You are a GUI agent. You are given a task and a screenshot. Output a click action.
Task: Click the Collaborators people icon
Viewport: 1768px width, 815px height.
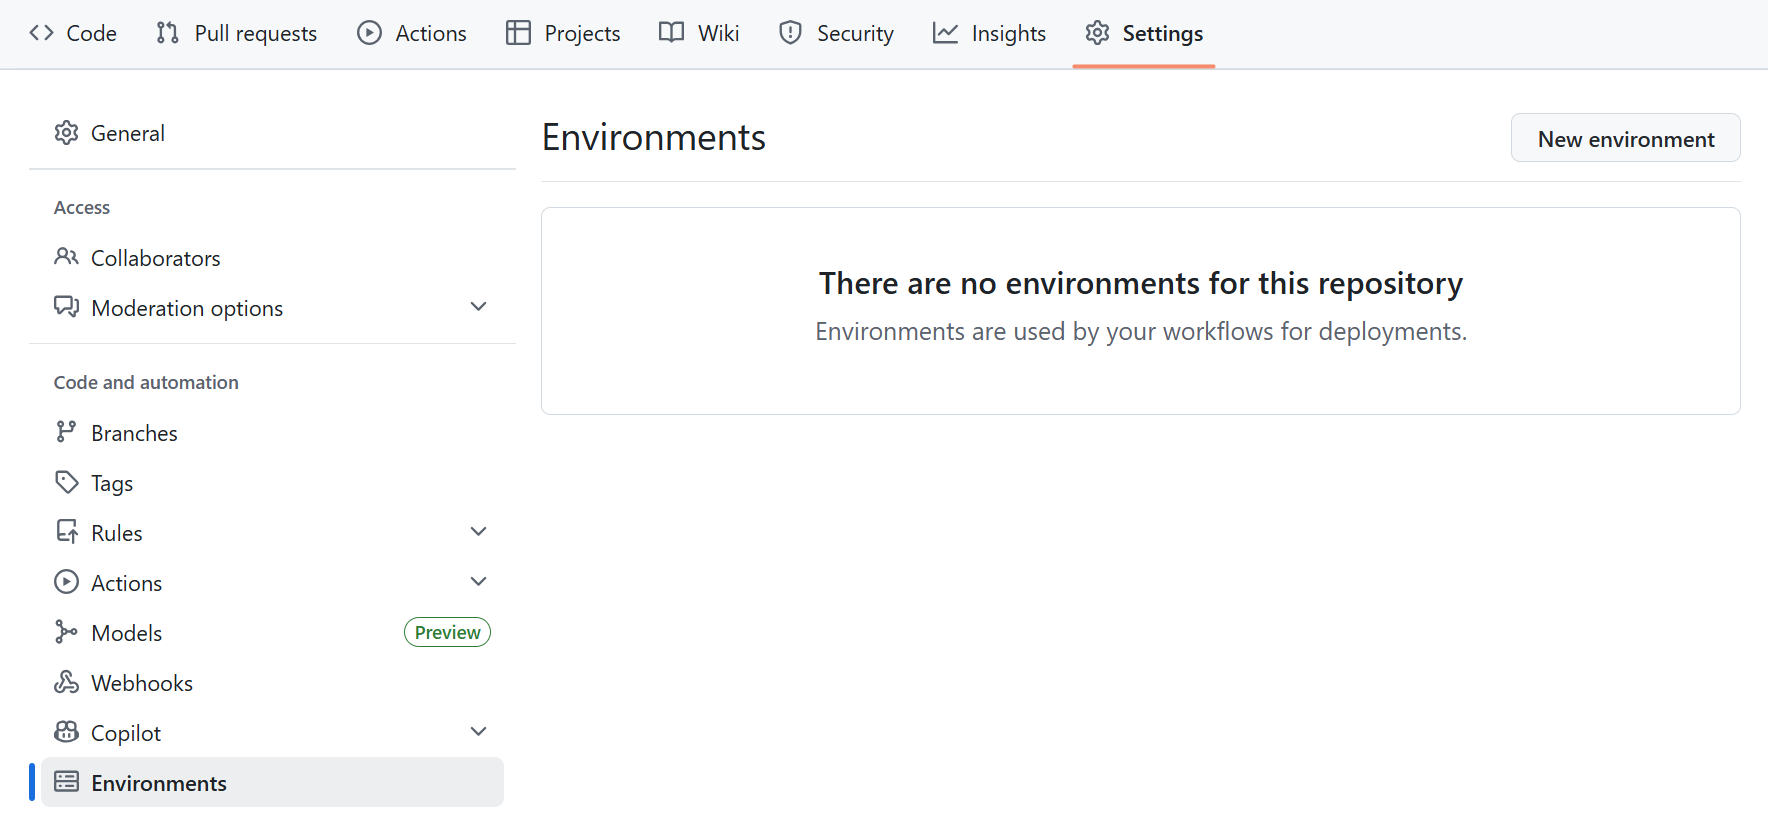tap(66, 257)
